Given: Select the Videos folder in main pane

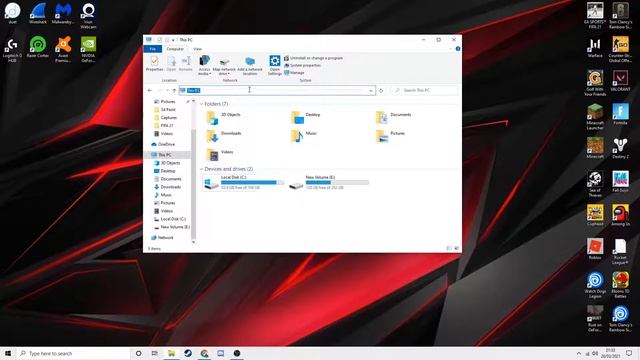Looking at the screenshot, I should 220,155.
